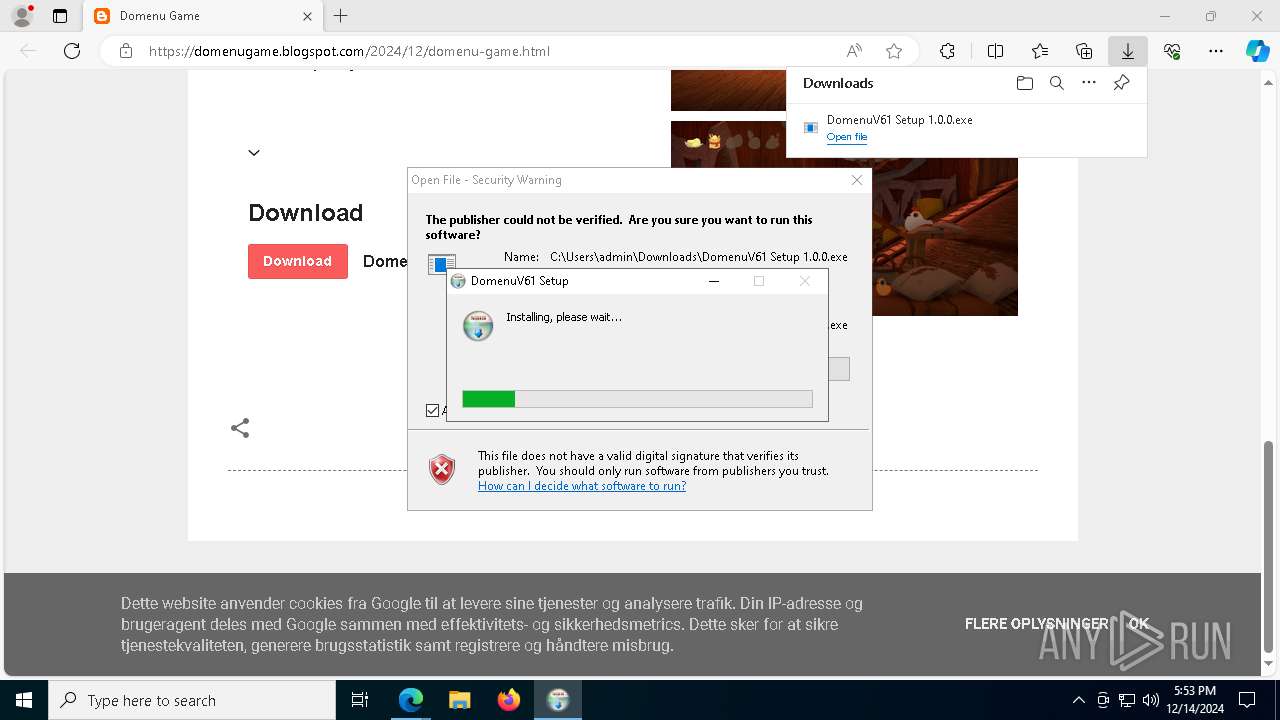Open Edge Settings and more menu

[1216, 51]
